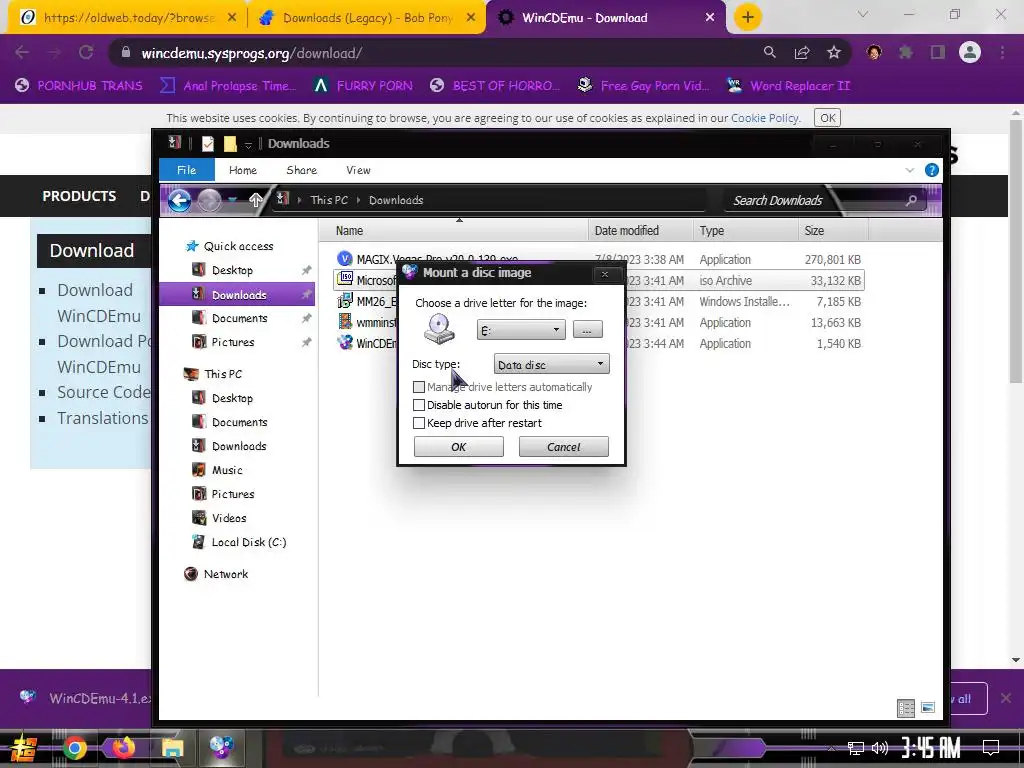The height and width of the screenshot is (768, 1024).
Task: Open the drive letter E: dropdown
Action: pyautogui.click(x=521, y=330)
